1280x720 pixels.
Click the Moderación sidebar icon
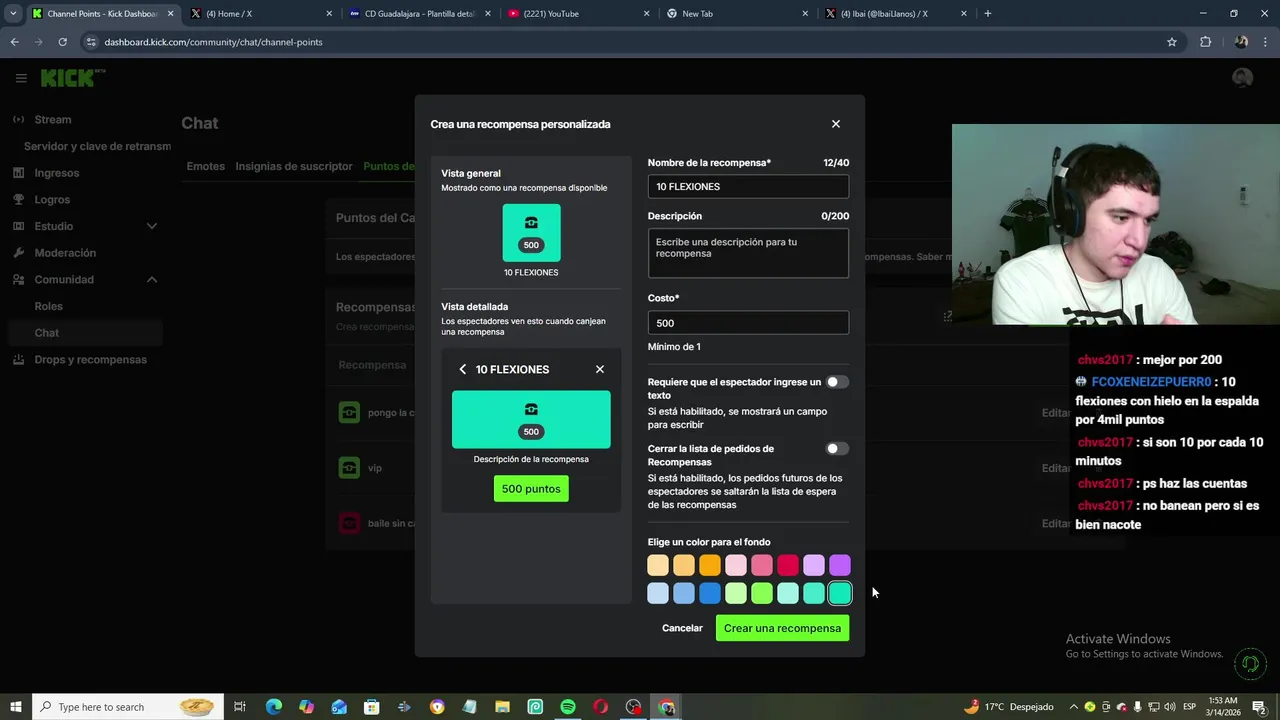(x=19, y=253)
